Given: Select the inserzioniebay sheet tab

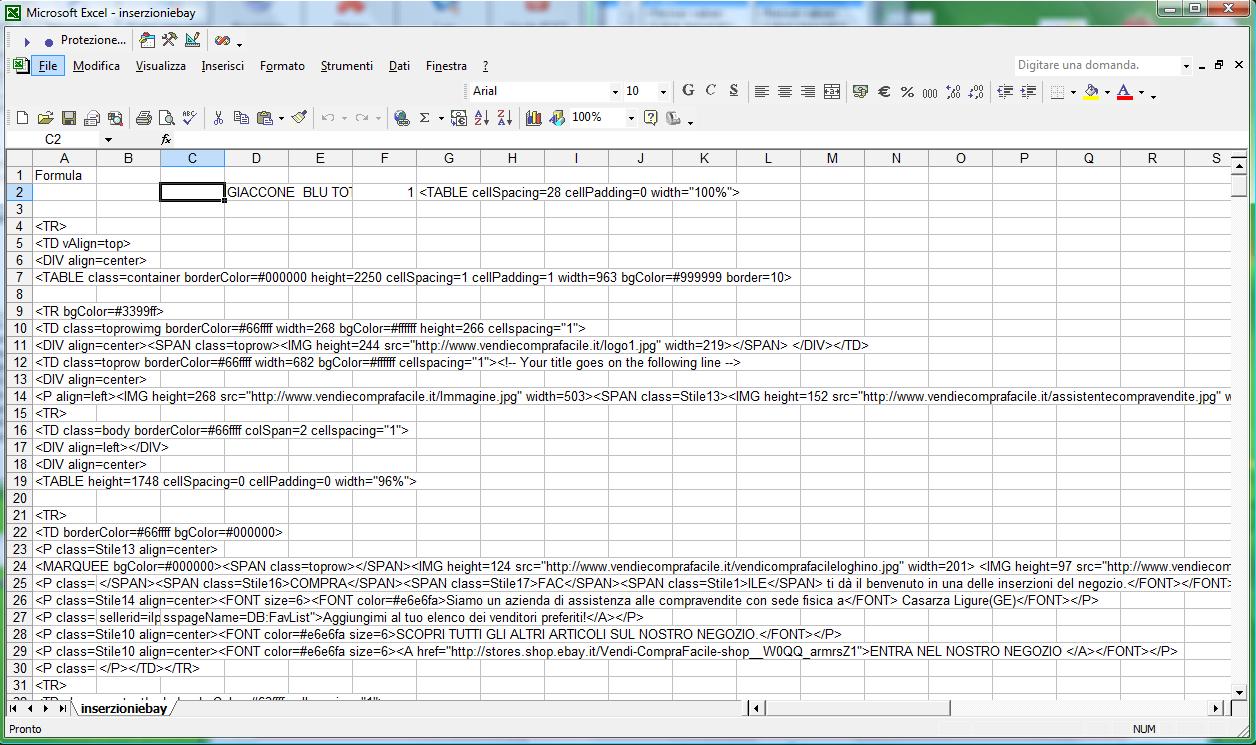Looking at the screenshot, I should (124, 708).
